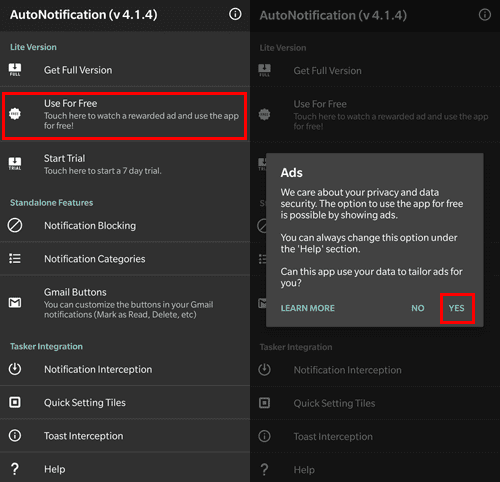Click the Lite Version section header in left screen
Image resolution: width=500 pixels, height=482 pixels.
pos(33,47)
